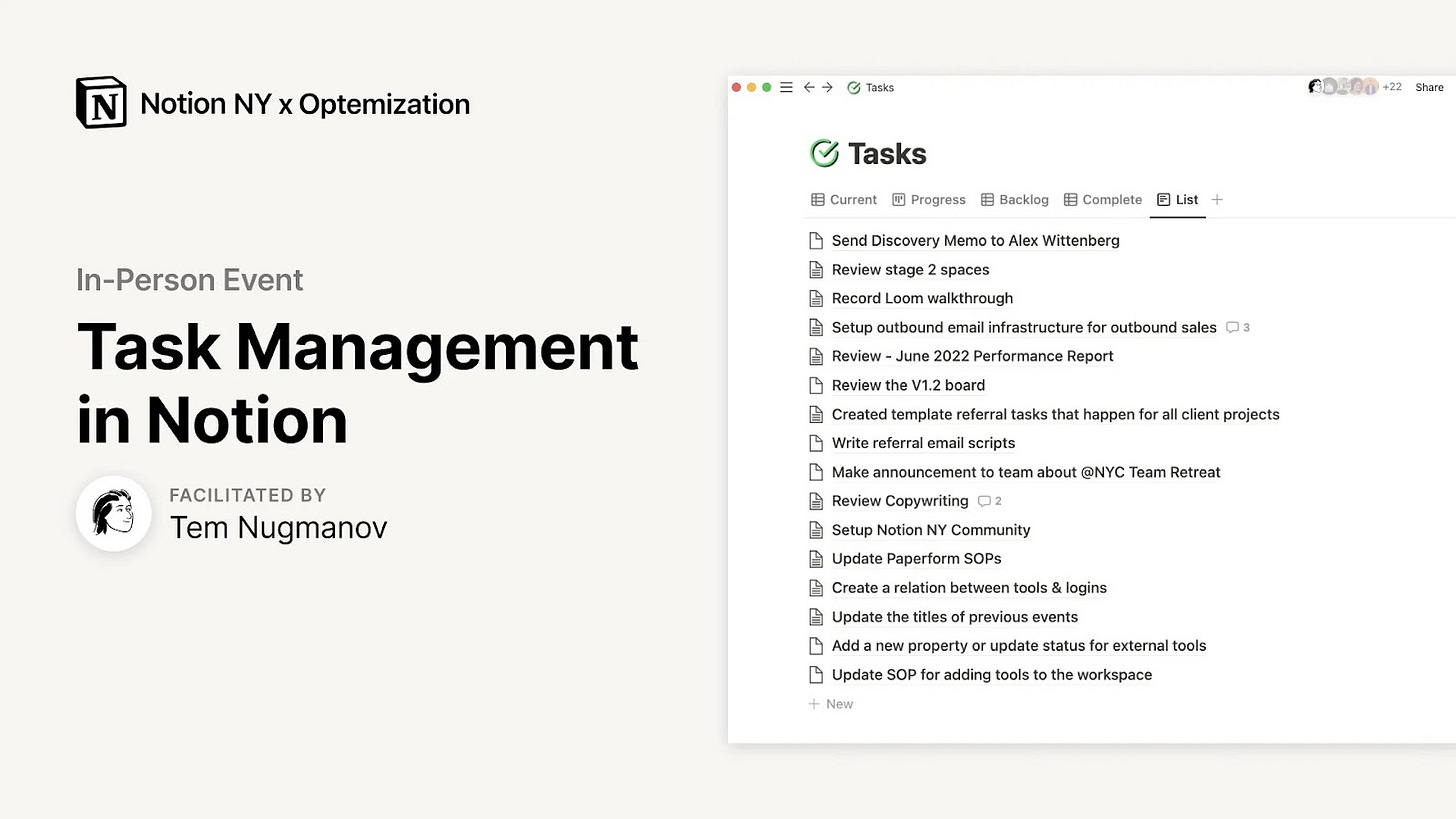The width and height of the screenshot is (1456, 819).
Task: Open Update the titles of previous events
Action: pyautogui.click(x=955, y=616)
